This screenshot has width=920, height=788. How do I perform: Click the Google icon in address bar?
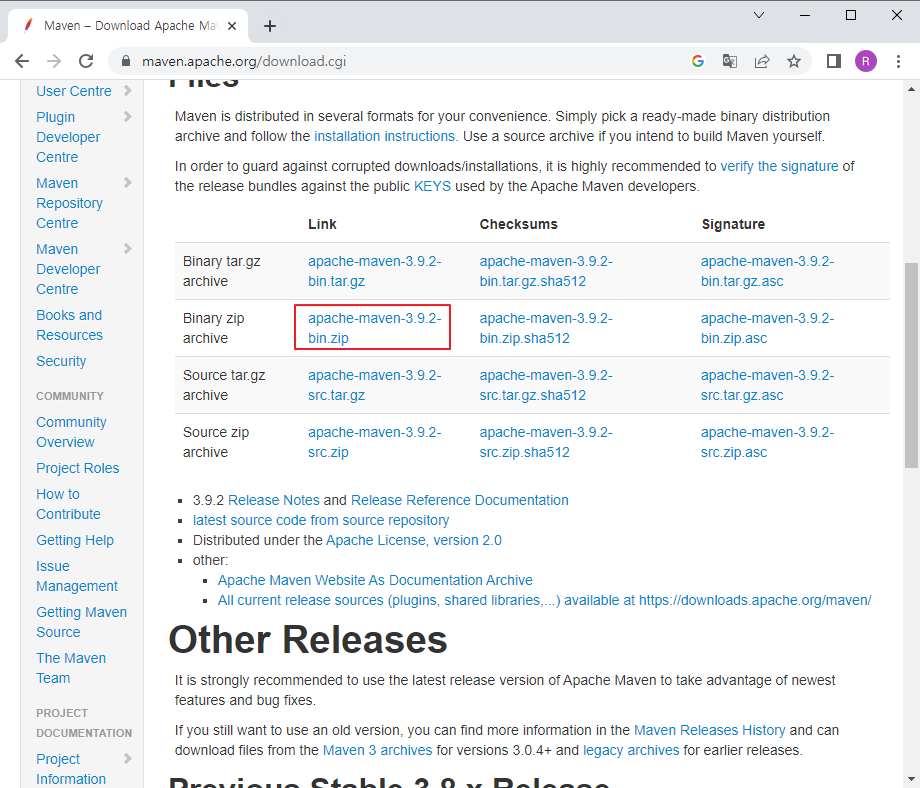pyautogui.click(x=698, y=61)
